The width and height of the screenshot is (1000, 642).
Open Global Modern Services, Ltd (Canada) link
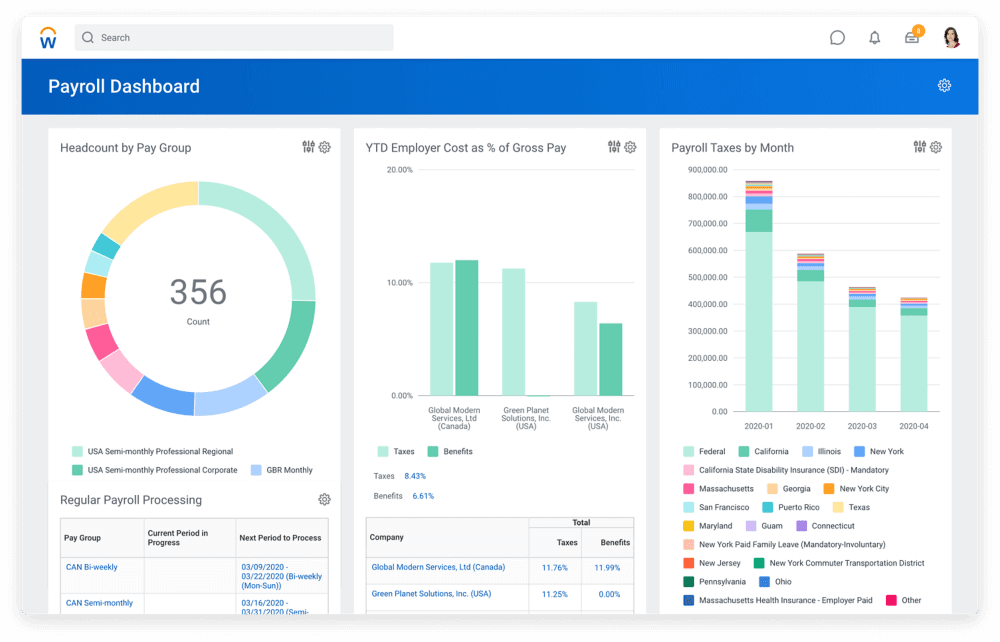point(438,567)
